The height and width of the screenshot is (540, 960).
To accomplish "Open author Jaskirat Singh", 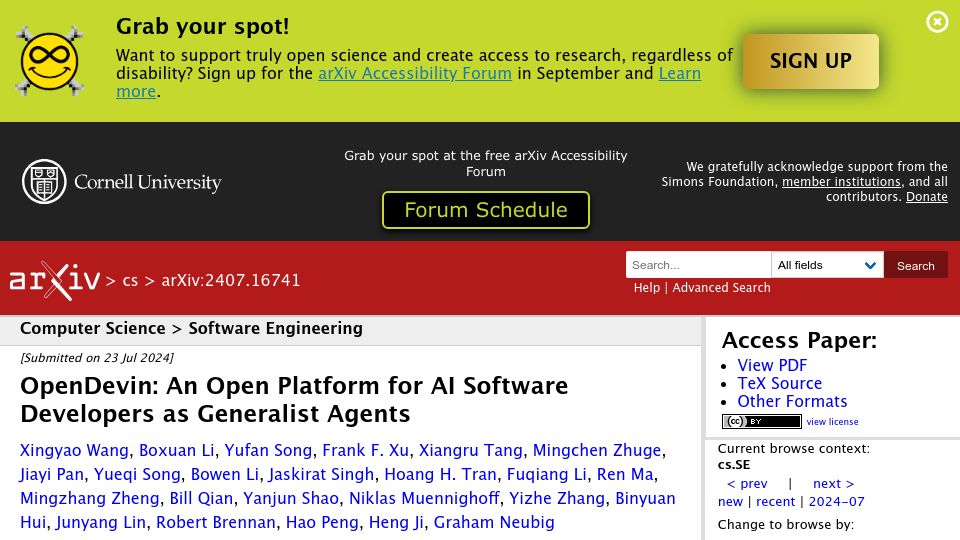I will tap(321, 474).
